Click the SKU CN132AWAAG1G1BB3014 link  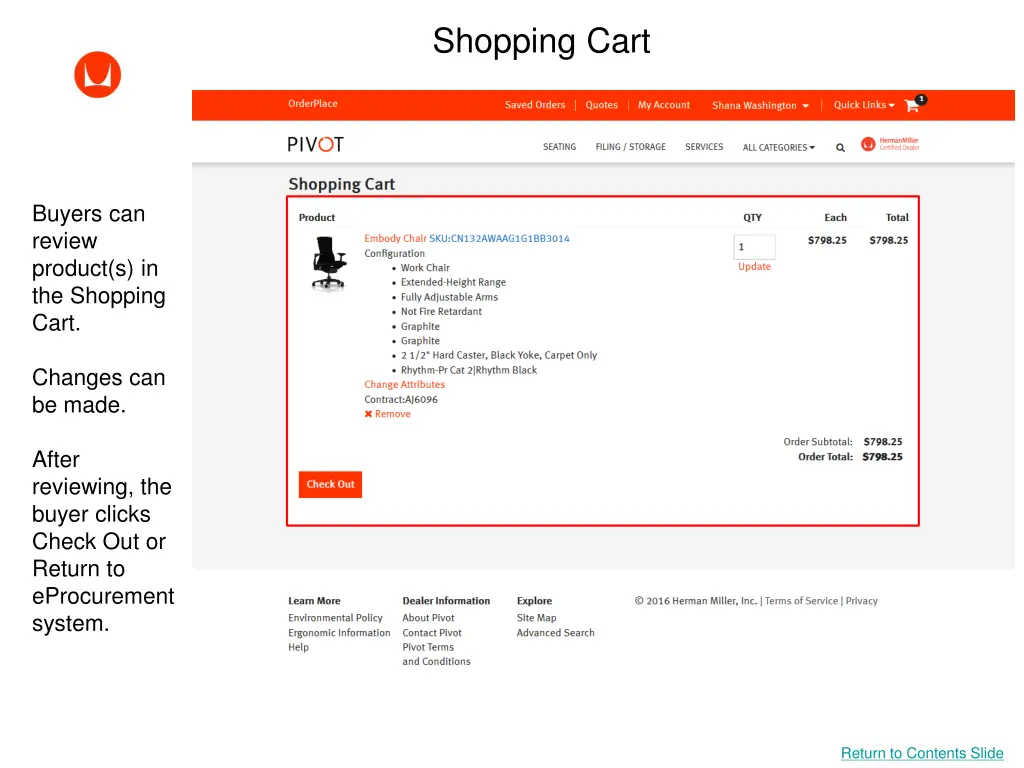click(500, 238)
